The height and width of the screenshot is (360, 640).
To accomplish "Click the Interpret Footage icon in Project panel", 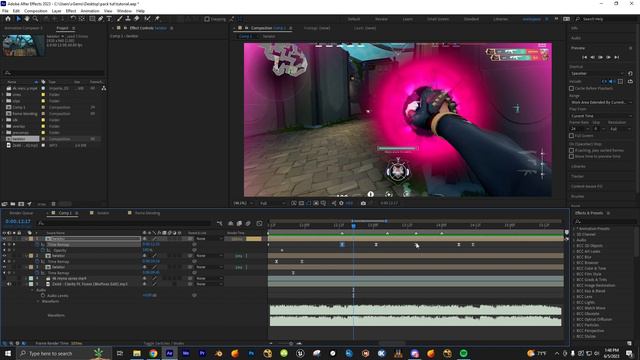I will pyautogui.click(x=4, y=204).
